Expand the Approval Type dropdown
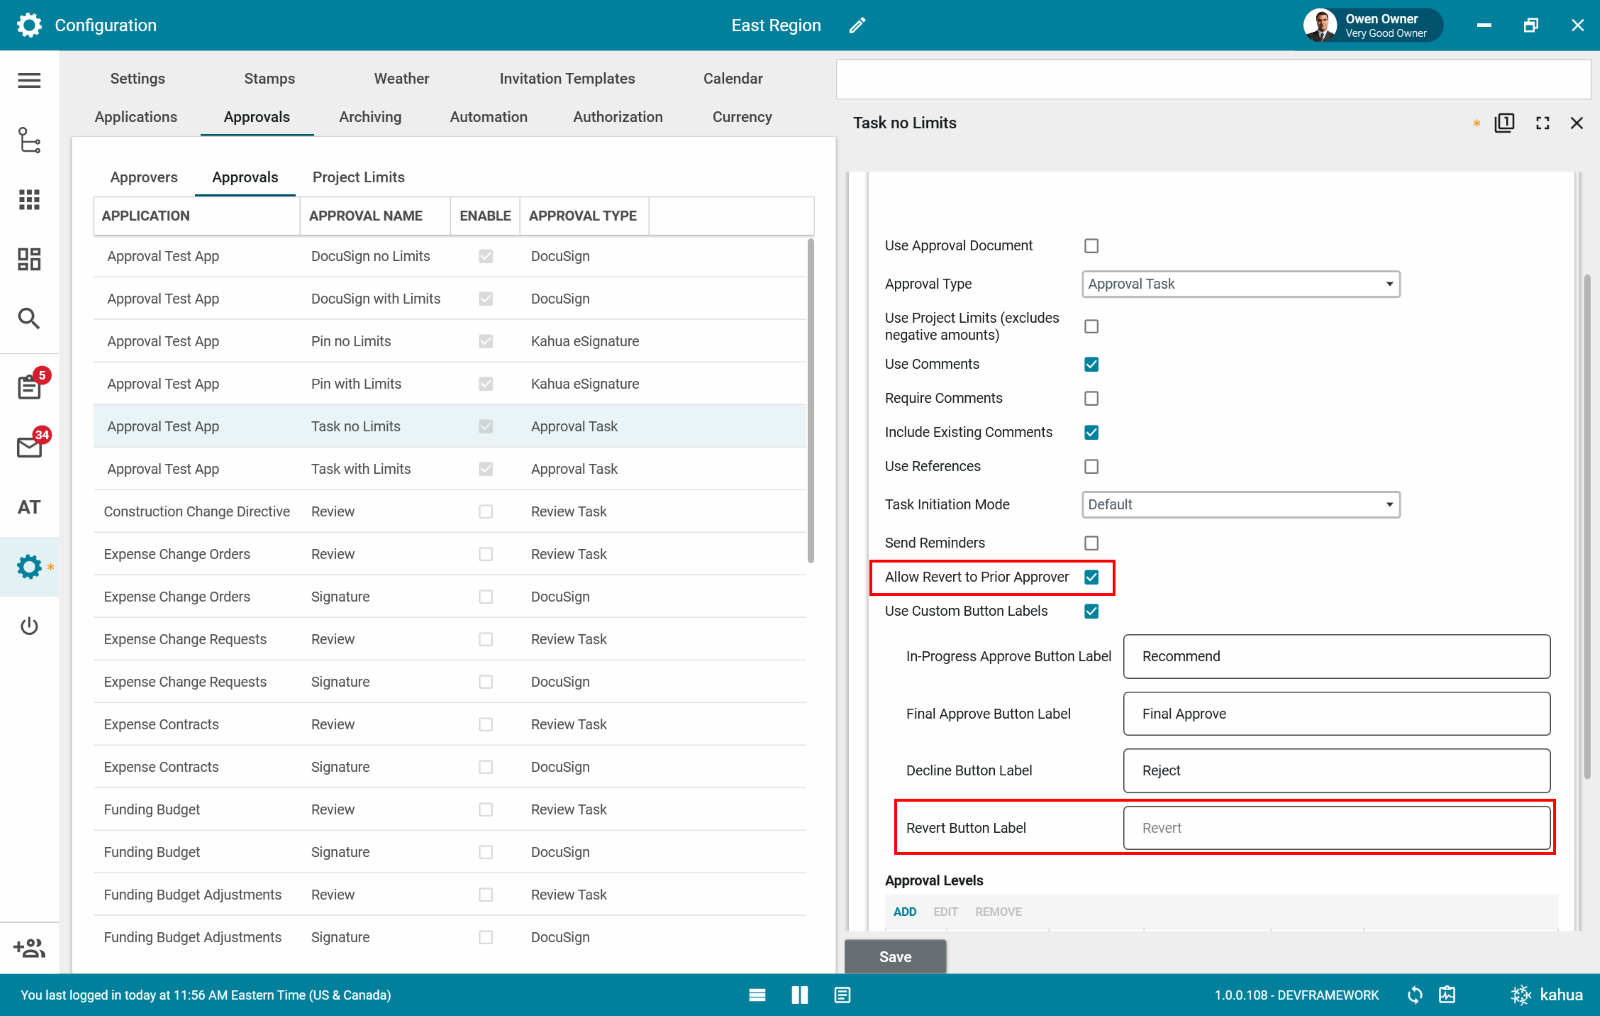This screenshot has height=1016, width=1600. pos(1240,284)
